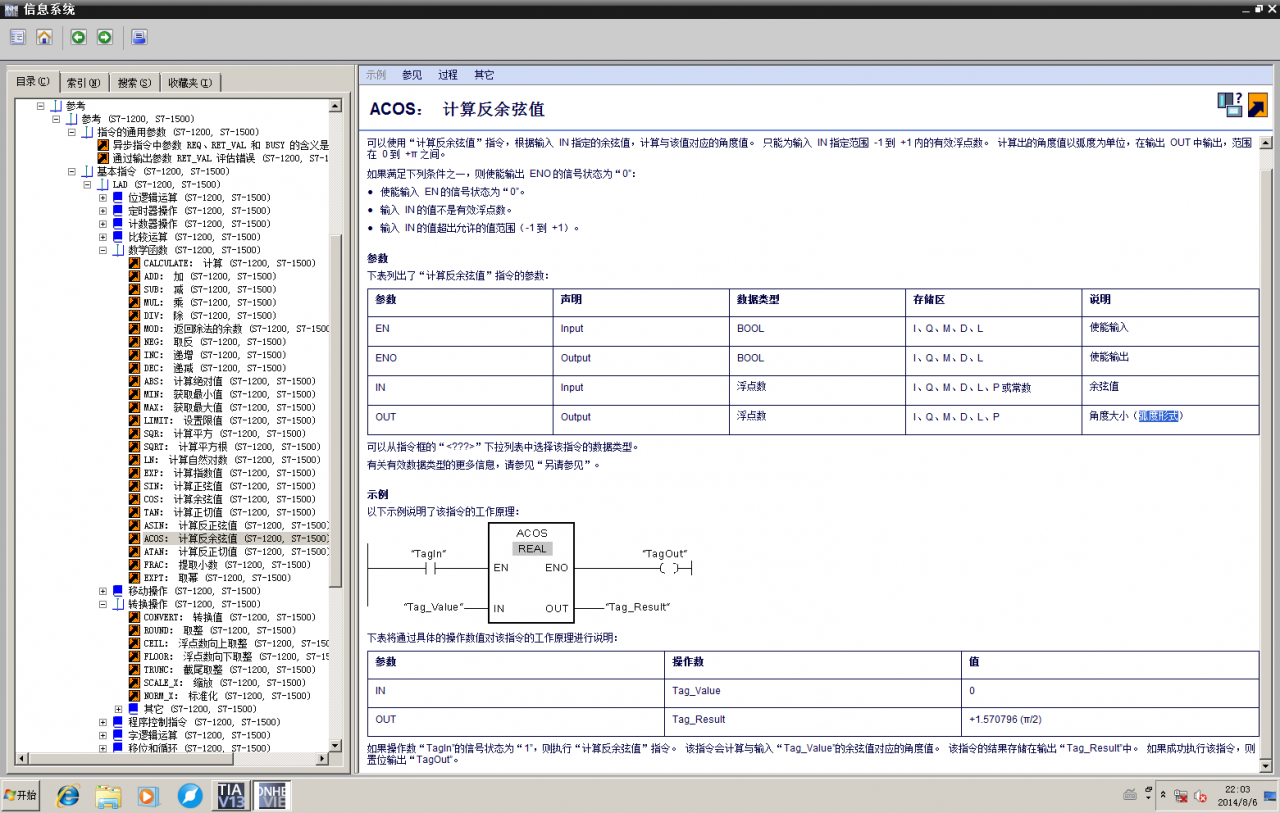The width and height of the screenshot is (1280, 813).
Task: Open the NORM_X: 标准化 topic
Action: (x=227, y=695)
